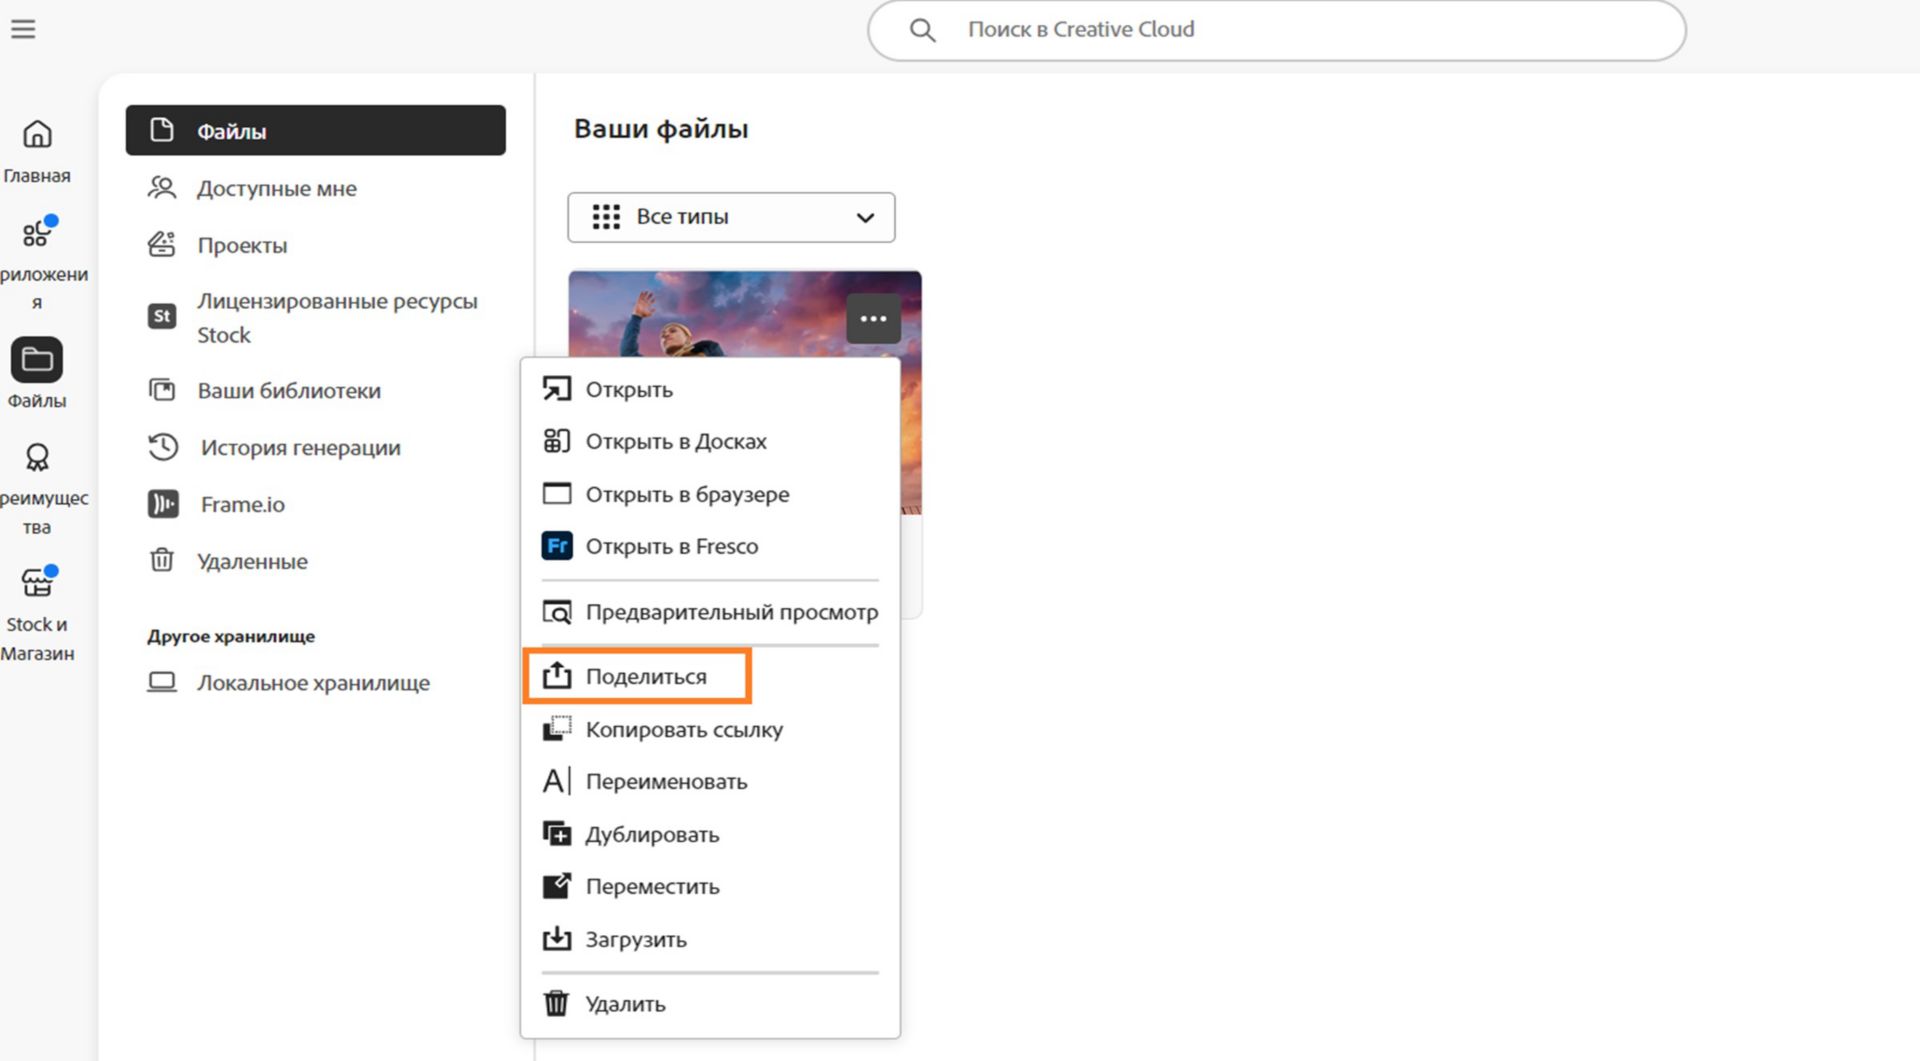Click the Stock St icon in sidebar
Screen dimensions: 1920x1061
point(162,316)
